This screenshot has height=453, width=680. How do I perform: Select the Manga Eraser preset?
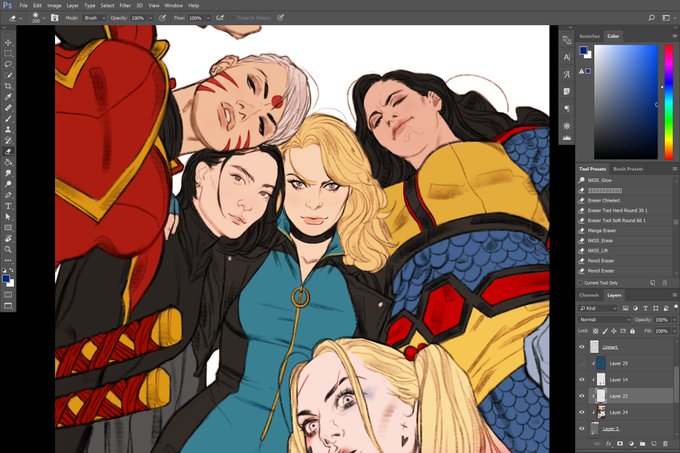[x=601, y=231]
